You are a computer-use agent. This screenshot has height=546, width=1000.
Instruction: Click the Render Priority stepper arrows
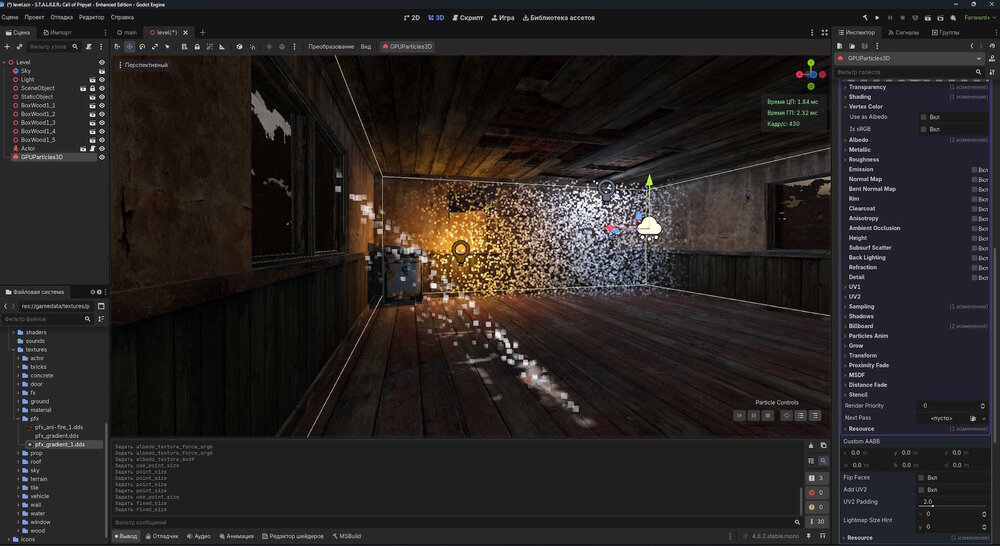[982, 406]
